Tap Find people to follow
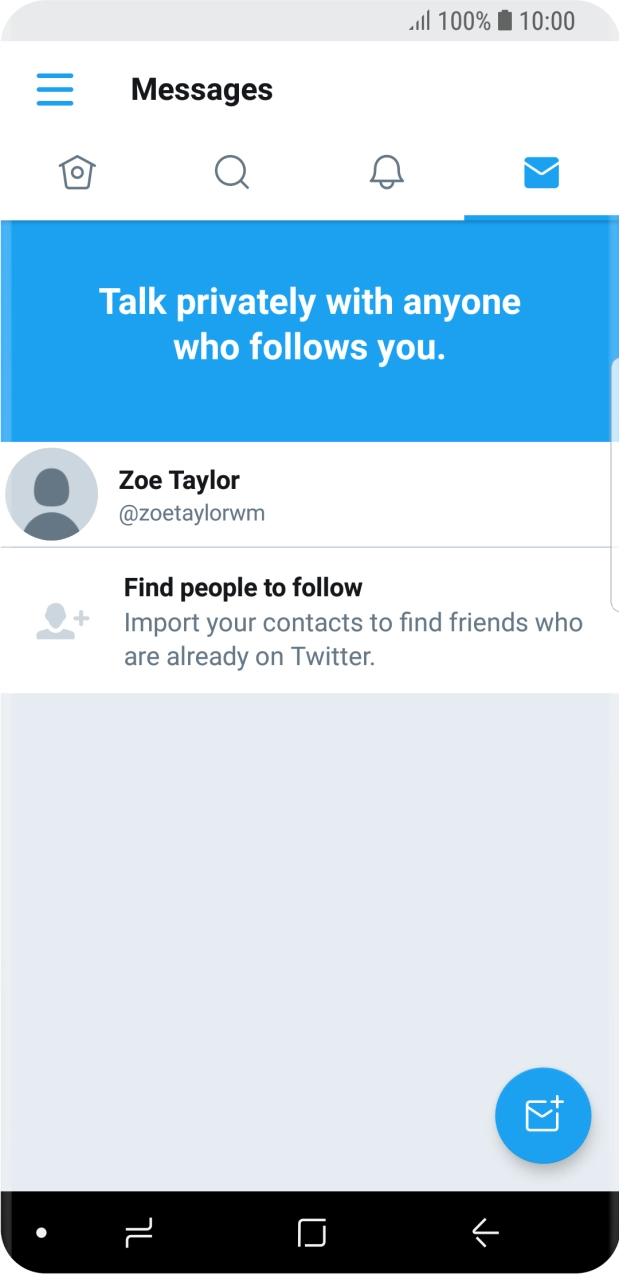This screenshot has width=619, height=1274. (243, 587)
